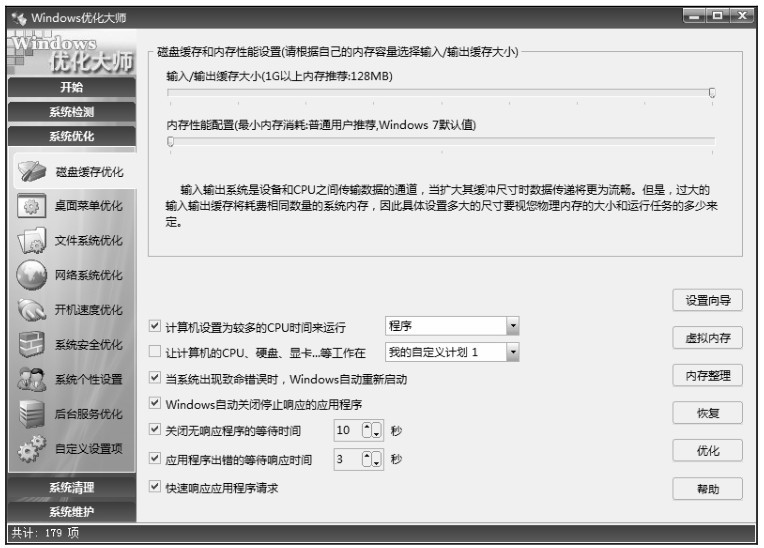
Task: Select the 系统优化 section
Action: (72, 136)
